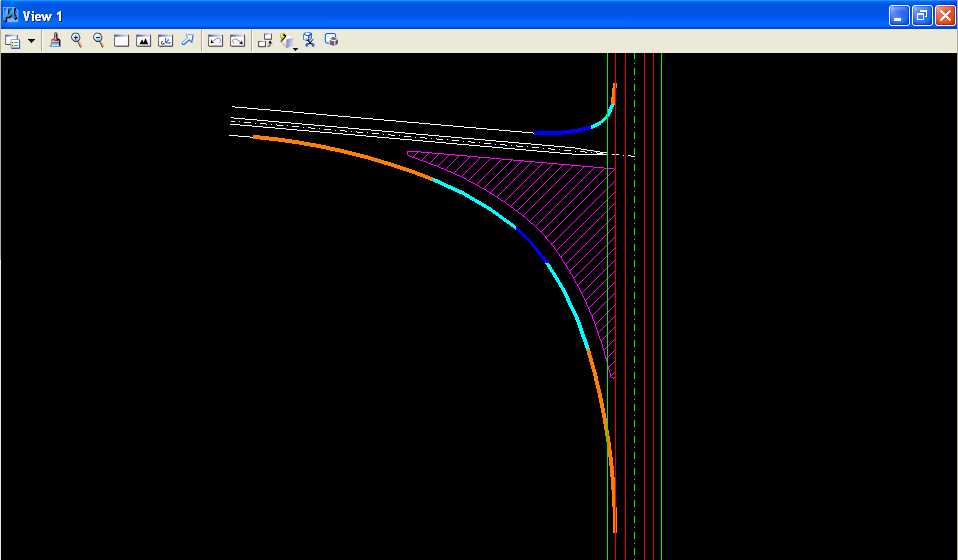Expand the View Attributes dropdown arrow
The height and width of the screenshot is (560, 958).
tap(31, 41)
